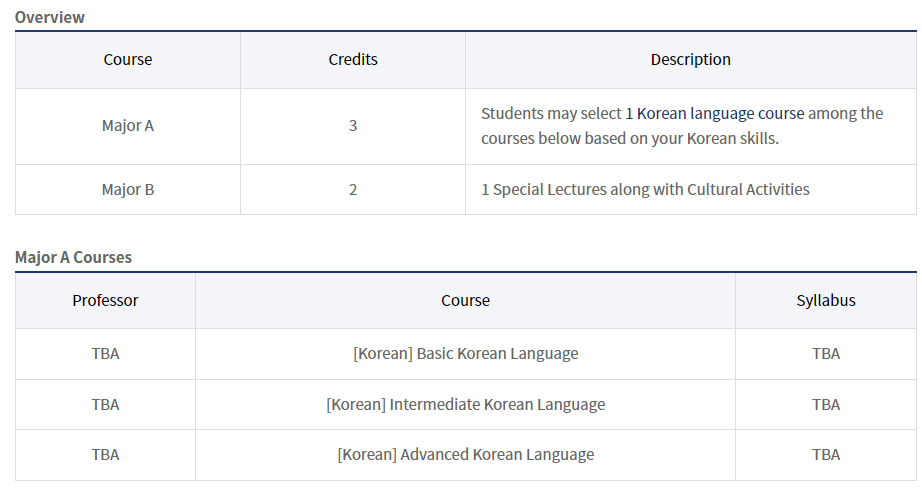This screenshot has height=490, width=922.
Task: Click the credits value 3 for Major A
Action: pyautogui.click(x=353, y=126)
